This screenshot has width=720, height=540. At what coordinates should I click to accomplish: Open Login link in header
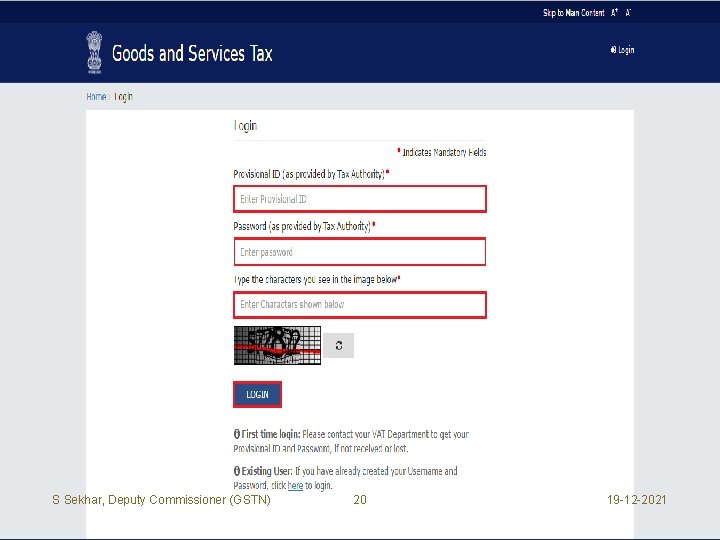click(x=622, y=50)
